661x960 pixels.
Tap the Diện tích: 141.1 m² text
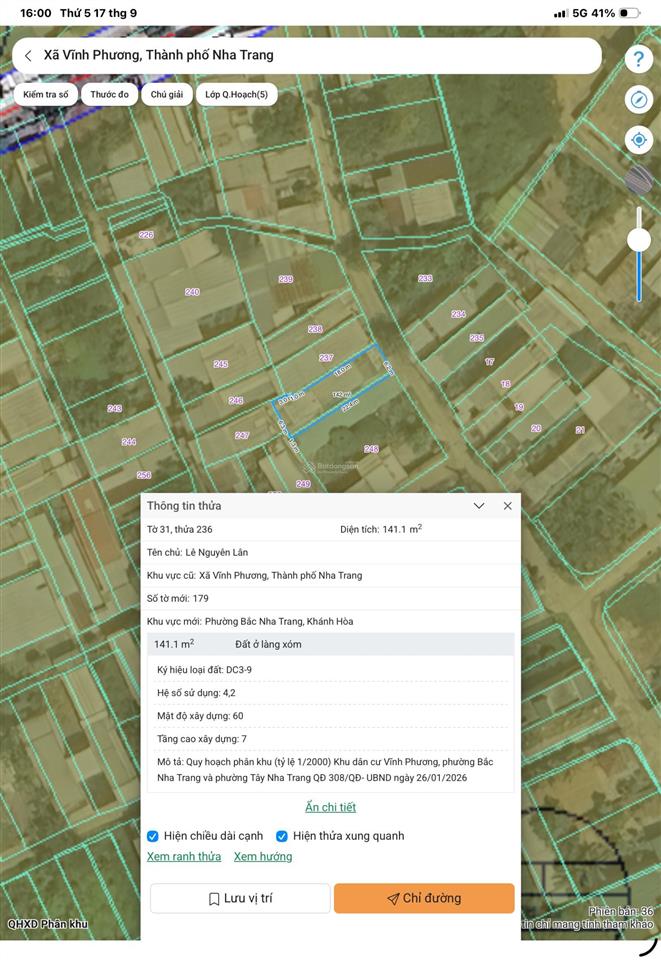pyautogui.click(x=381, y=529)
